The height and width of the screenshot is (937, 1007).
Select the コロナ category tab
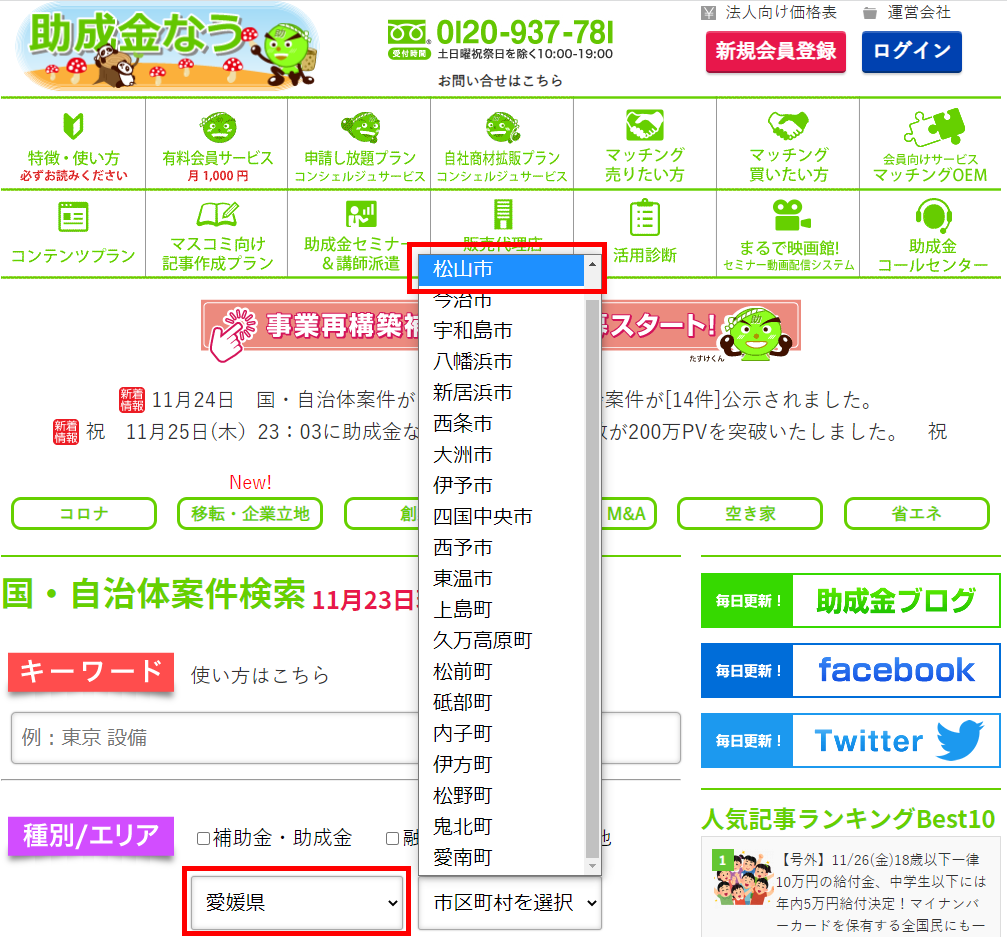84,514
